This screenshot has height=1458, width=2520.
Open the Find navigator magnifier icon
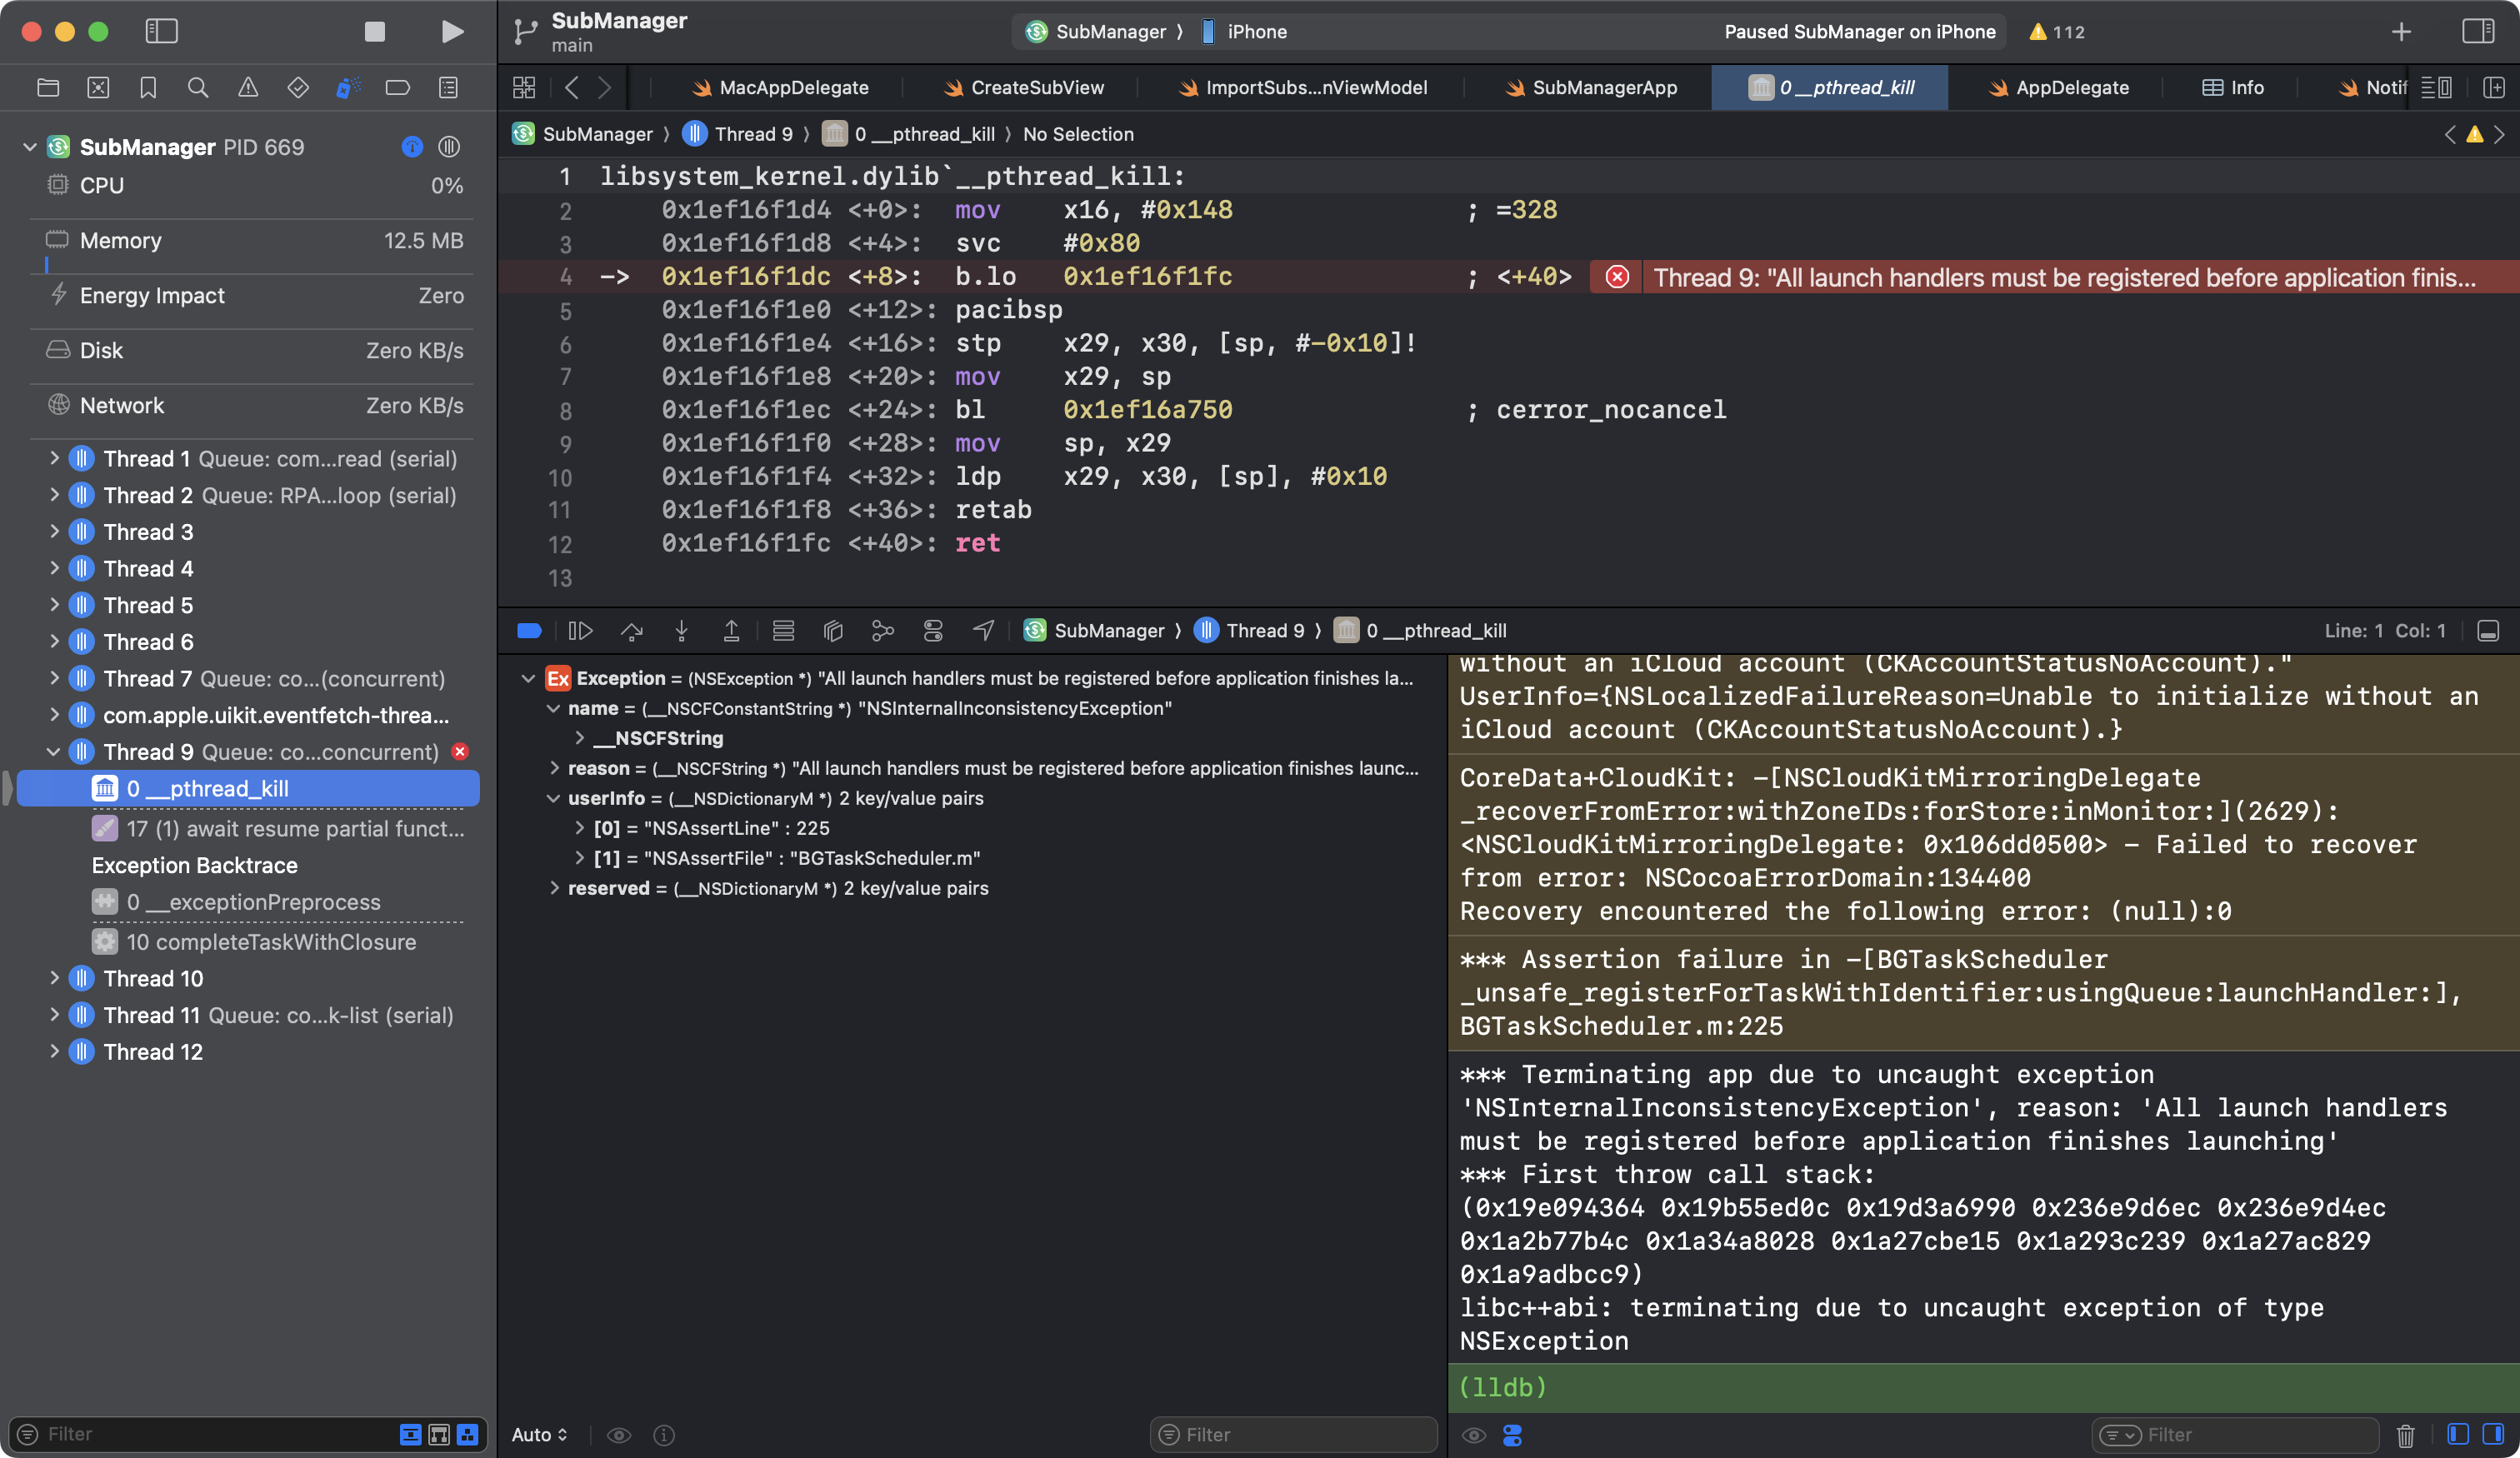198,88
